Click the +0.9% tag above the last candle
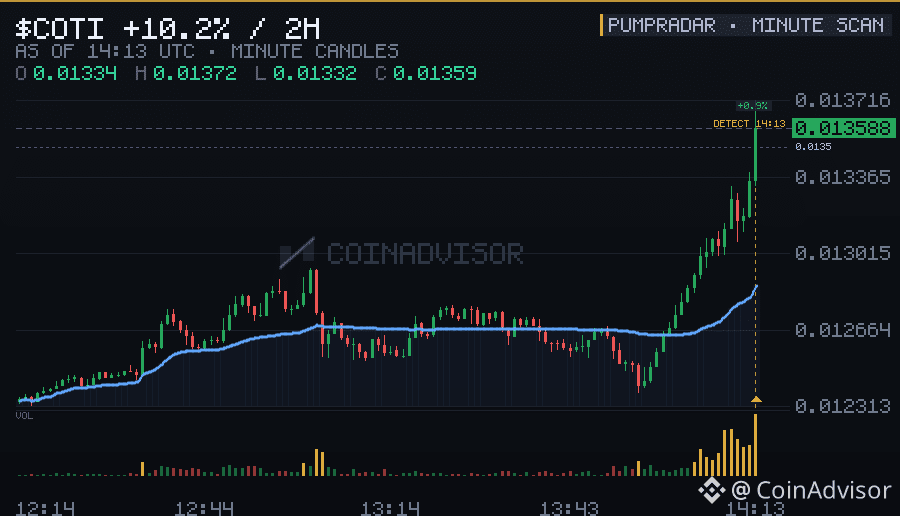Image resolution: width=900 pixels, height=516 pixels. point(752,106)
